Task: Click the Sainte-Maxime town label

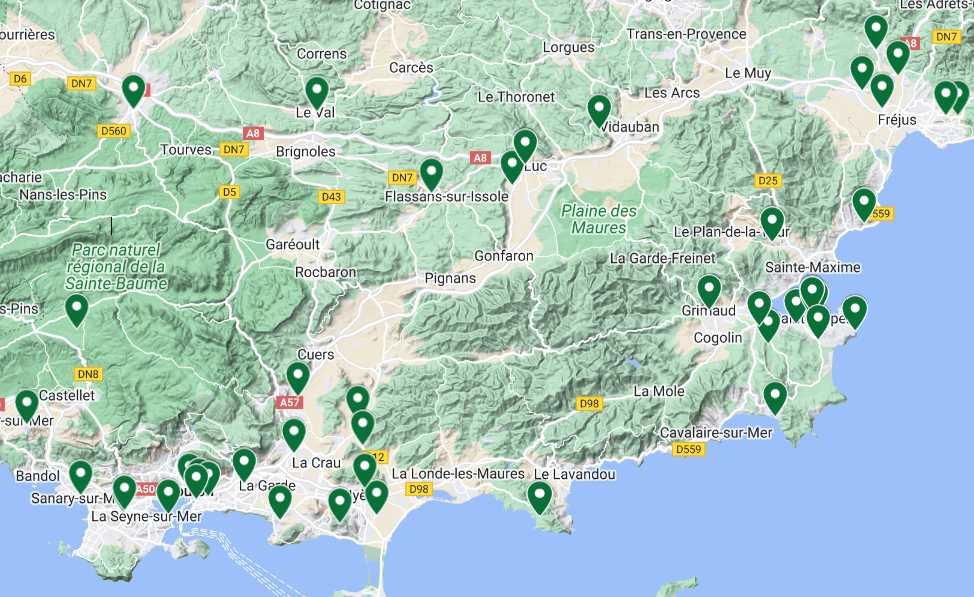Action: coord(812,268)
